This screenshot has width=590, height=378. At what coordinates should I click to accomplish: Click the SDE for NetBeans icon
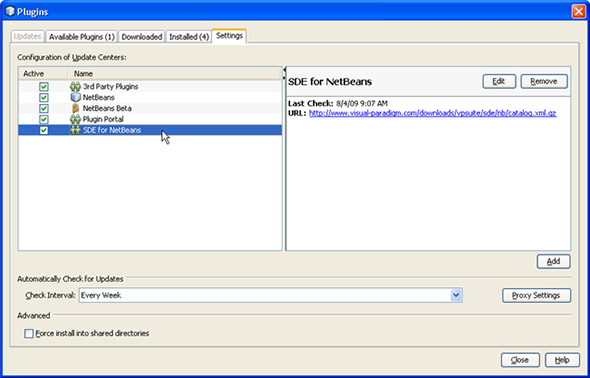[x=75, y=130]
